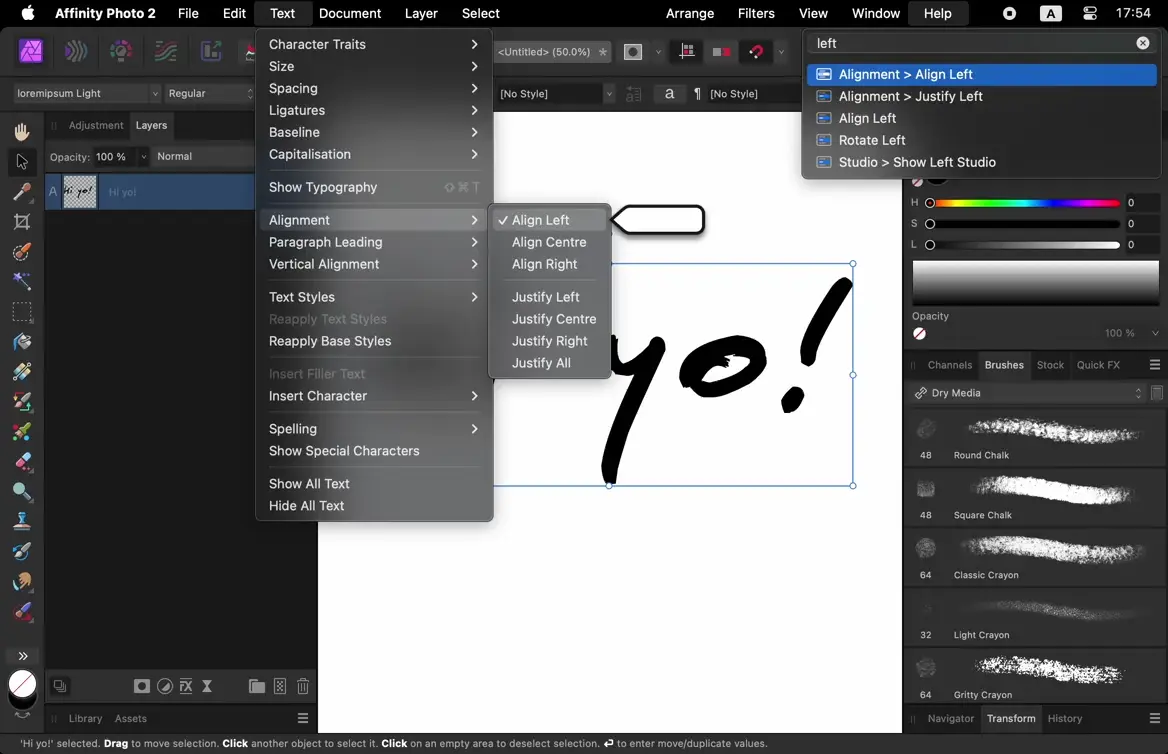Pick the Erase Brush tool
The width and height of the screenshot is (1168, 754).
point(21,462)
